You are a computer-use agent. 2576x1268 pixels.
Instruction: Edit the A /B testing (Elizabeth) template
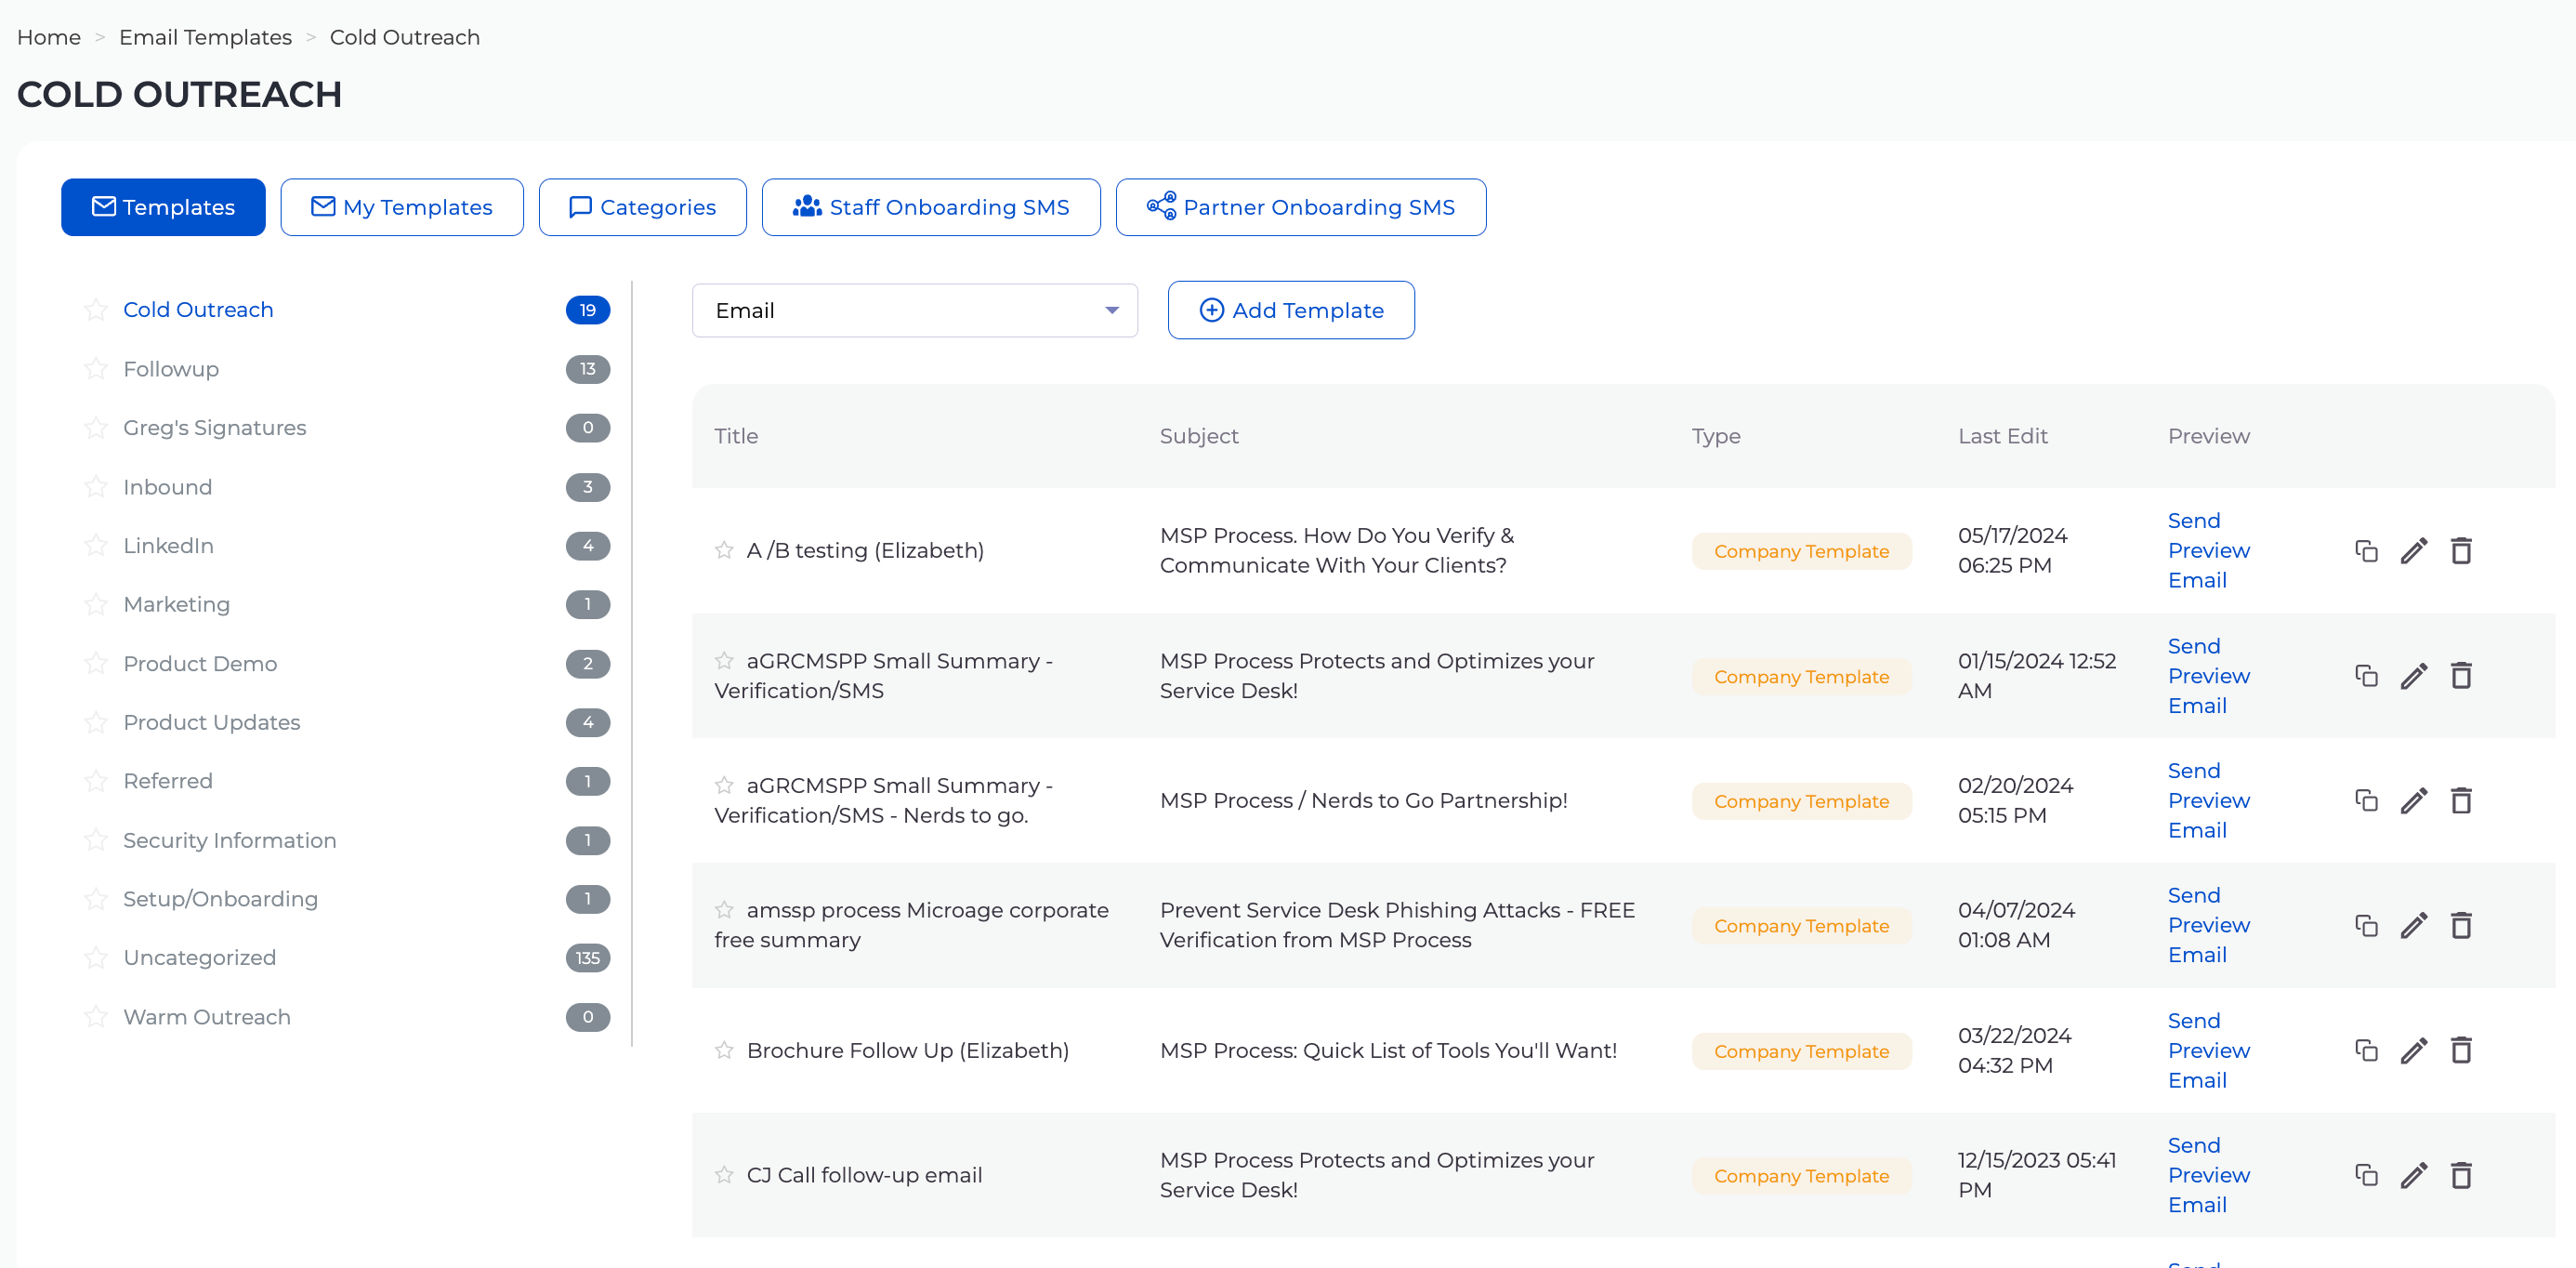(2414, 551)
